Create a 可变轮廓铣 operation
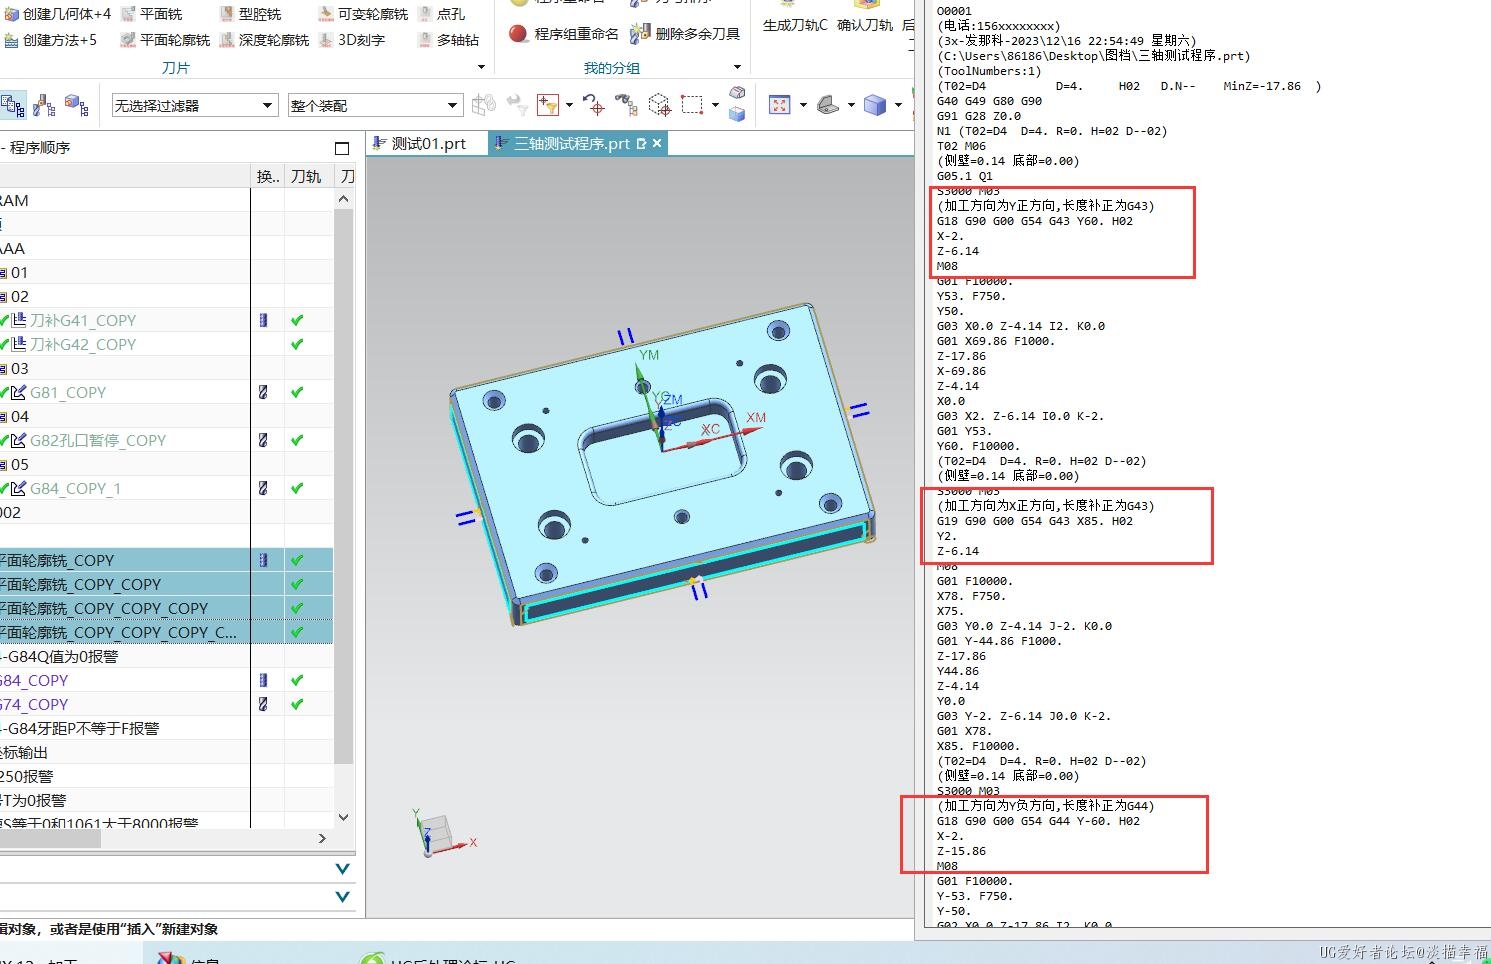Image resolution: width=1491 pixels, height=964 pixels. click(x=363, y=14)
